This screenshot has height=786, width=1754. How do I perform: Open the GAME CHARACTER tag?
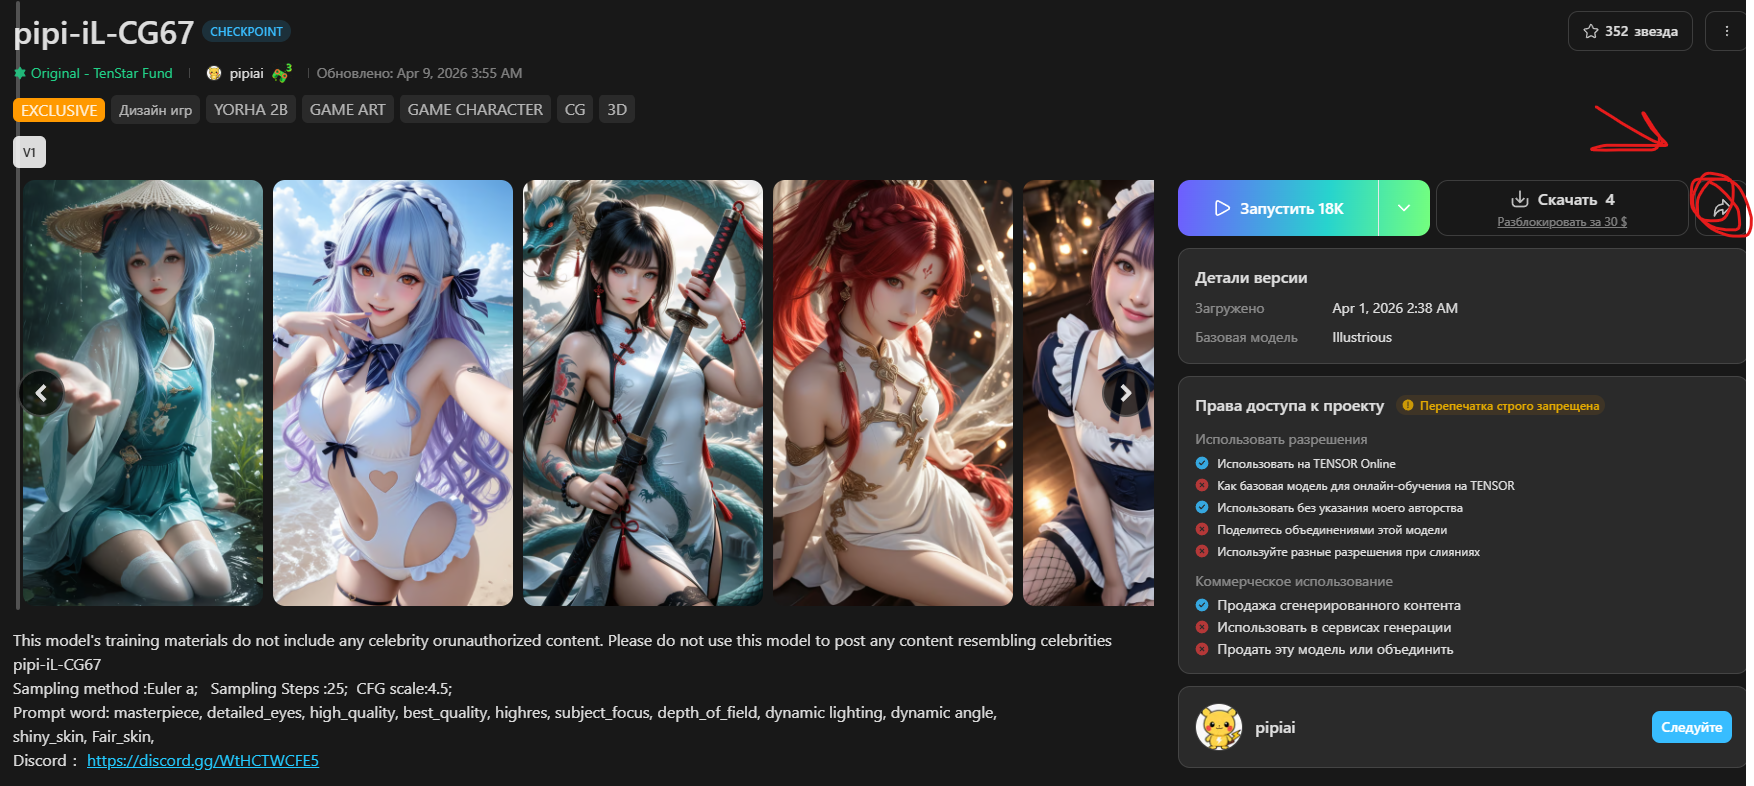click(475, 110)
